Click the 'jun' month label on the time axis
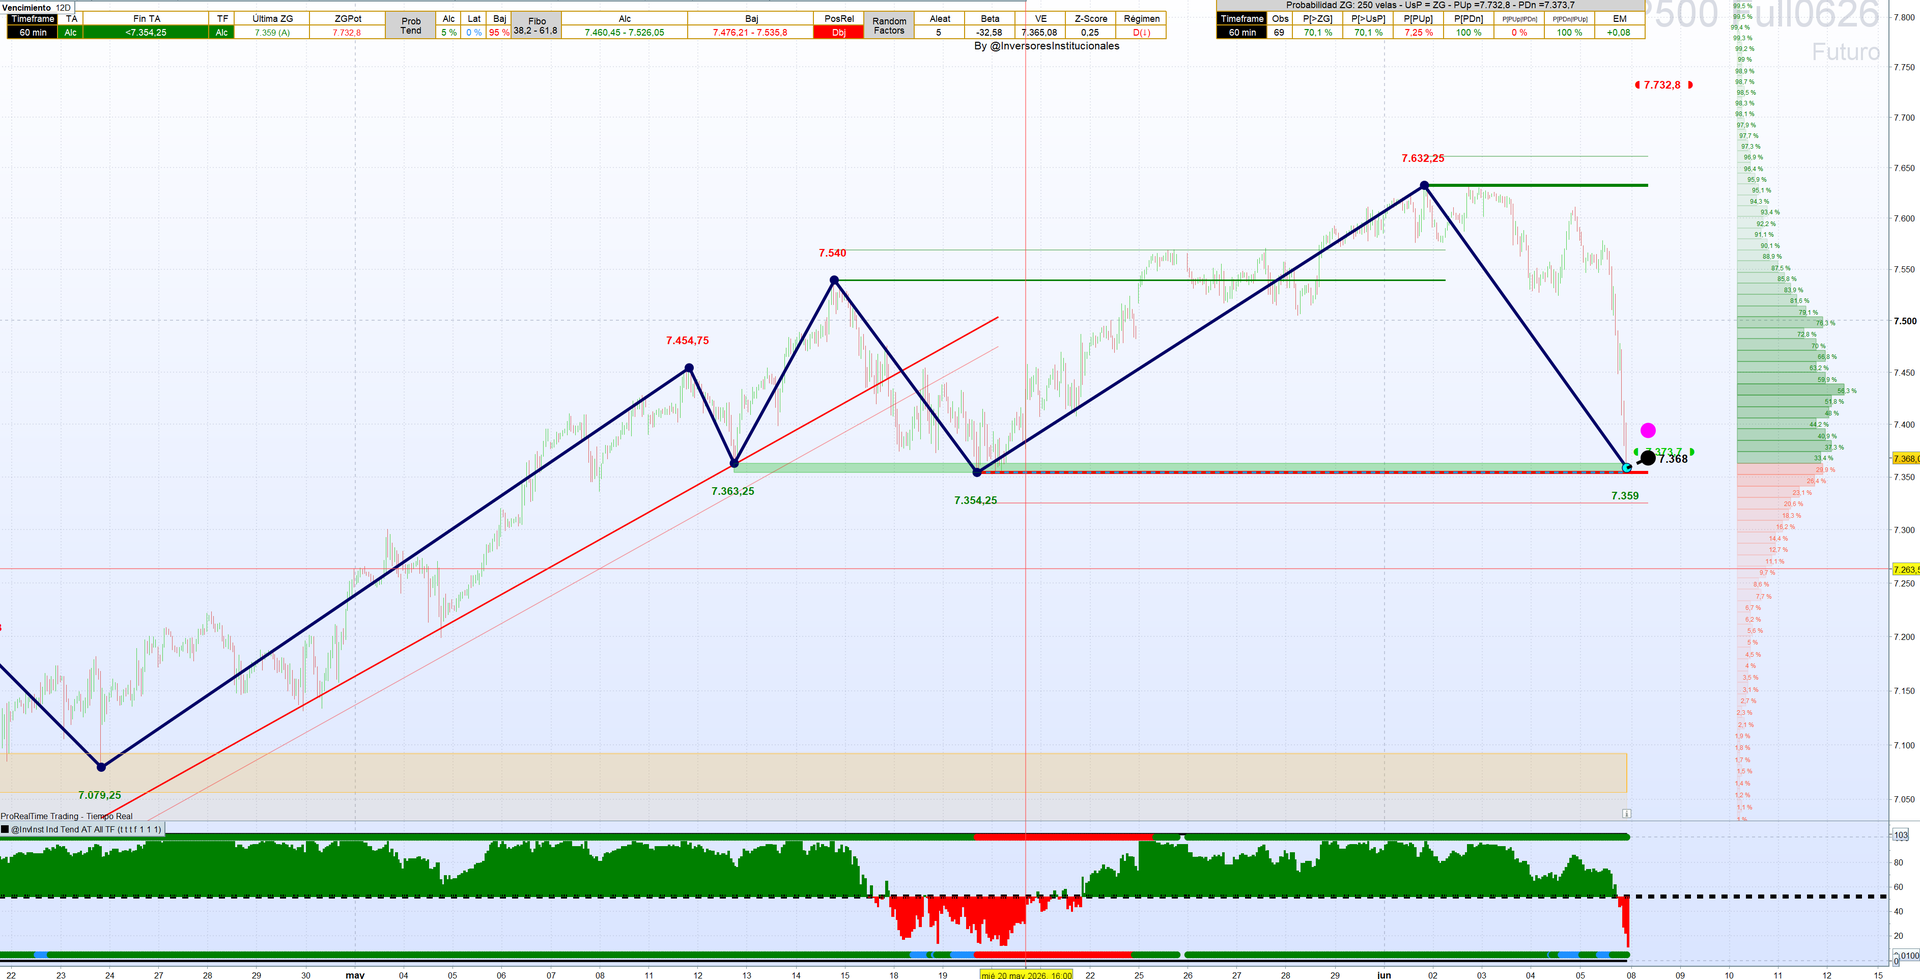 pos(1383,974)
